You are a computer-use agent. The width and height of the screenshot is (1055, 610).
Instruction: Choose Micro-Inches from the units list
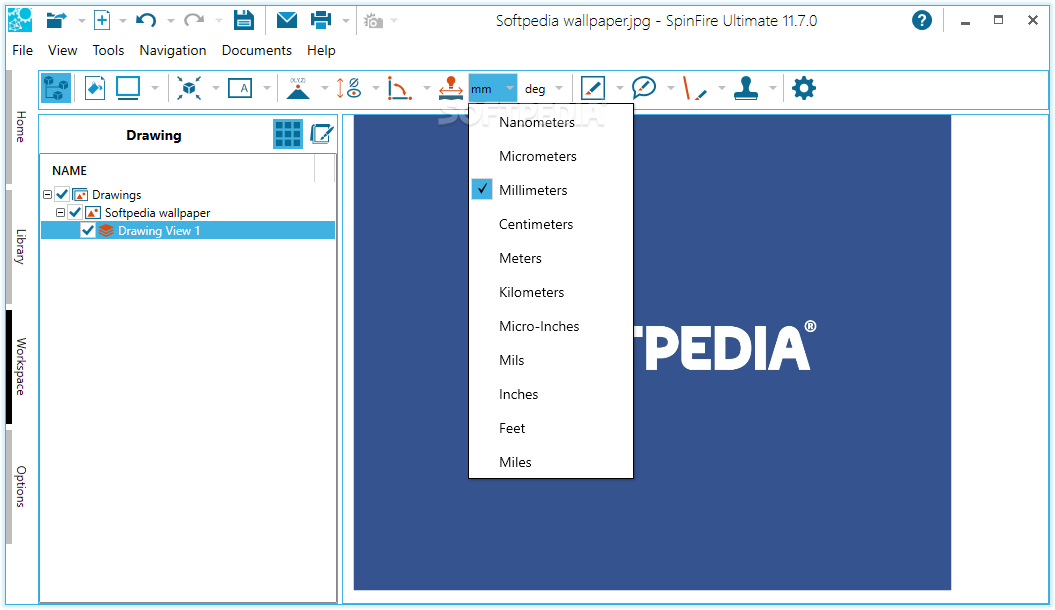pos(551,326)
